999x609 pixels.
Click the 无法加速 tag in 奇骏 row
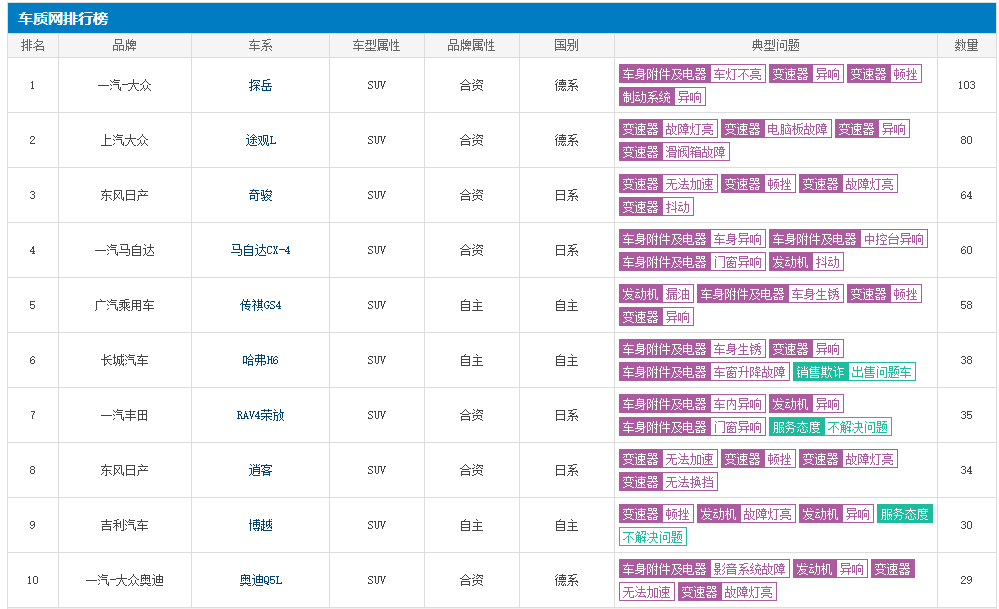tap(689, 184)
